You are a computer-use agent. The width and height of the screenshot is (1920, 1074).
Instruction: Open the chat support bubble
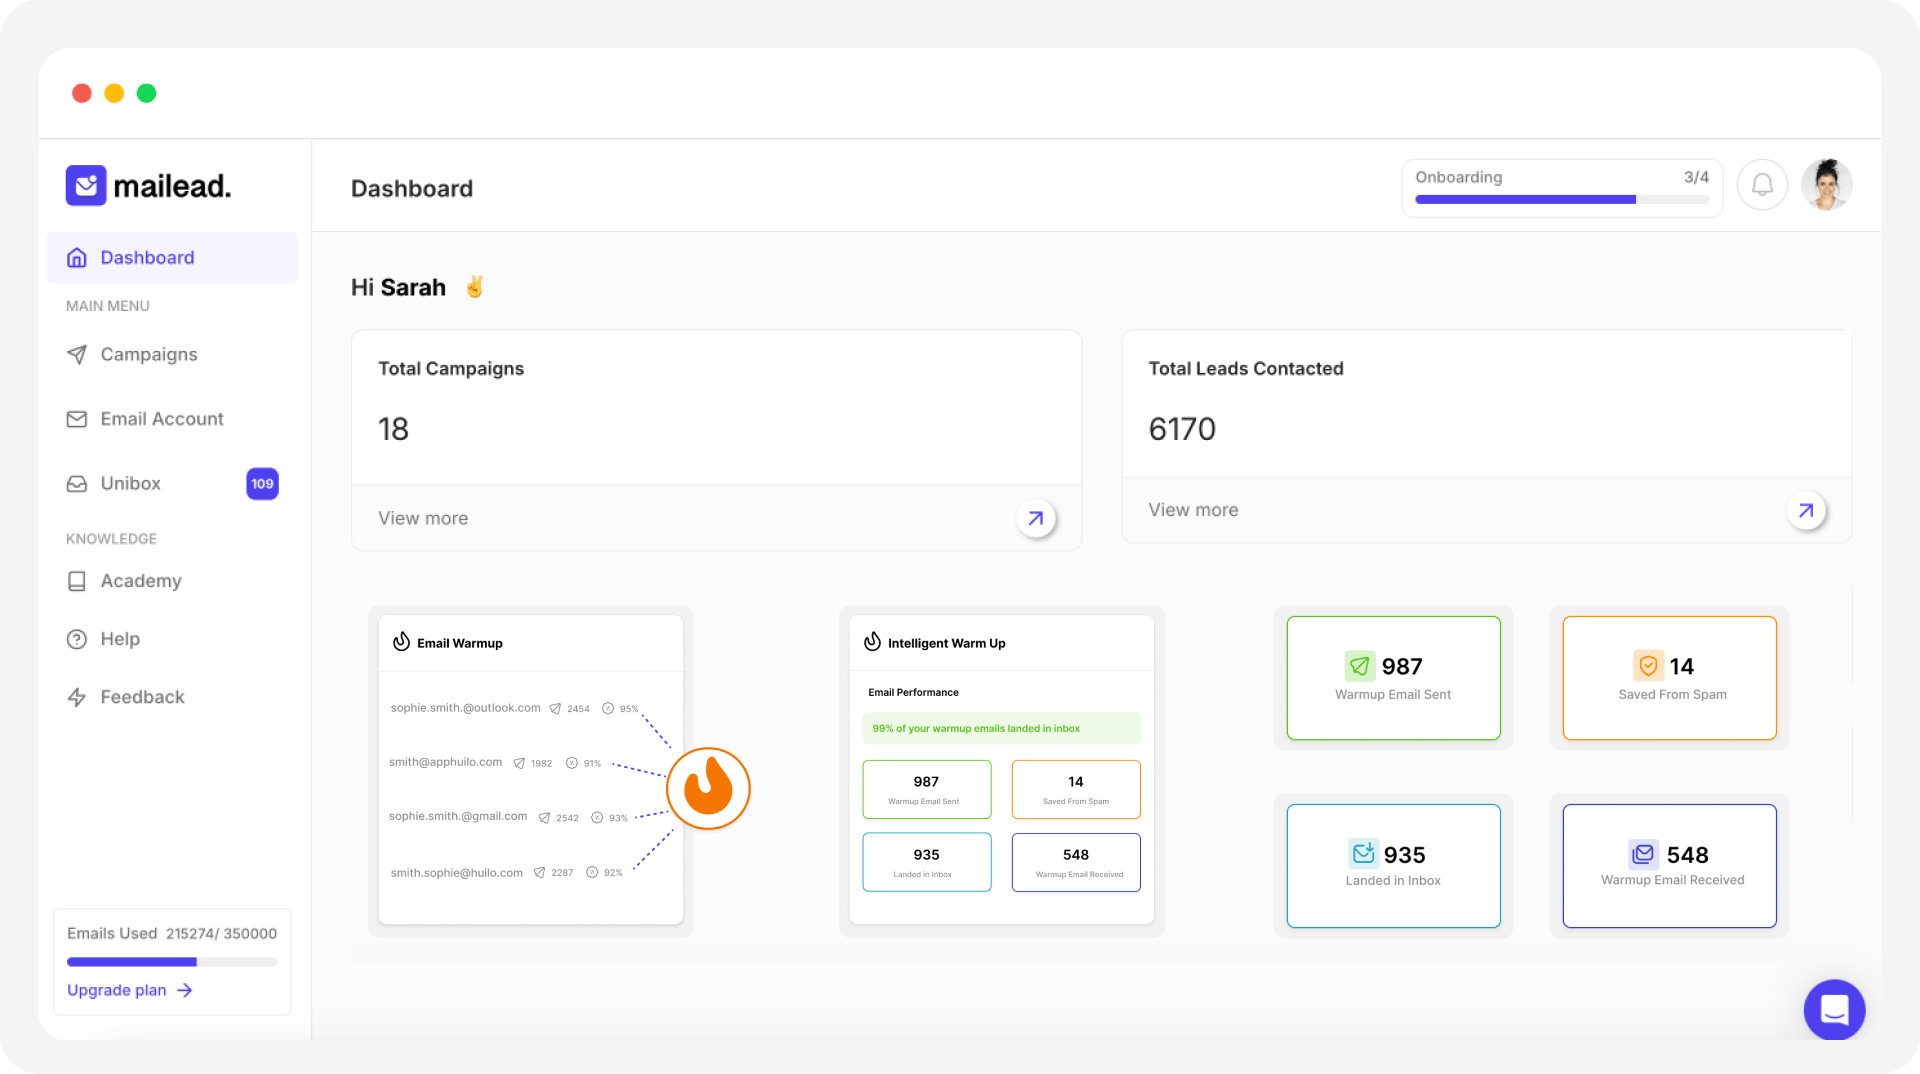[1834, 1009]
